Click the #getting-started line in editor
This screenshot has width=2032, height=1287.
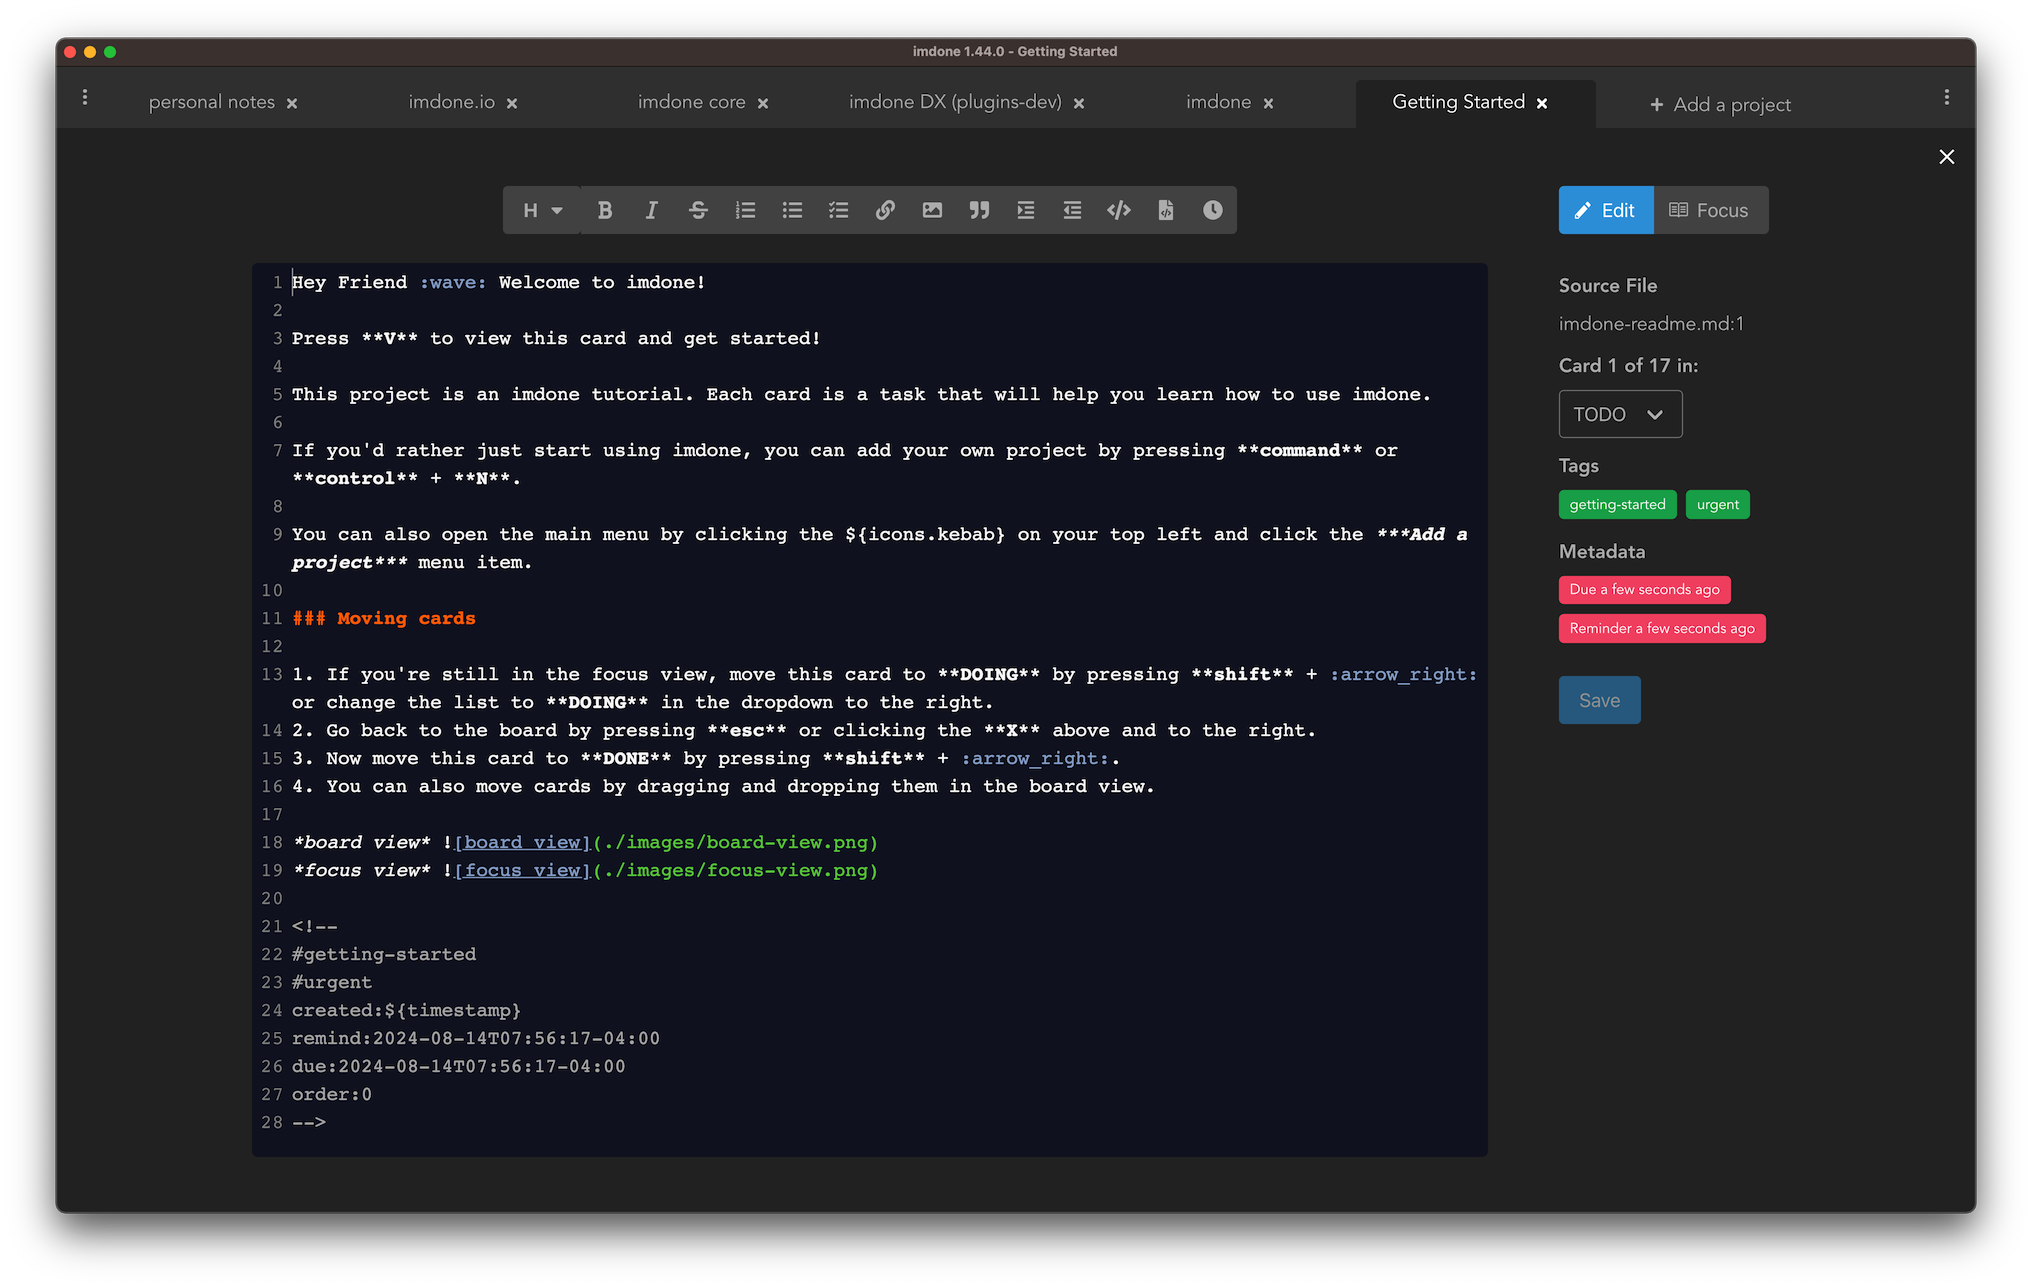384,954
